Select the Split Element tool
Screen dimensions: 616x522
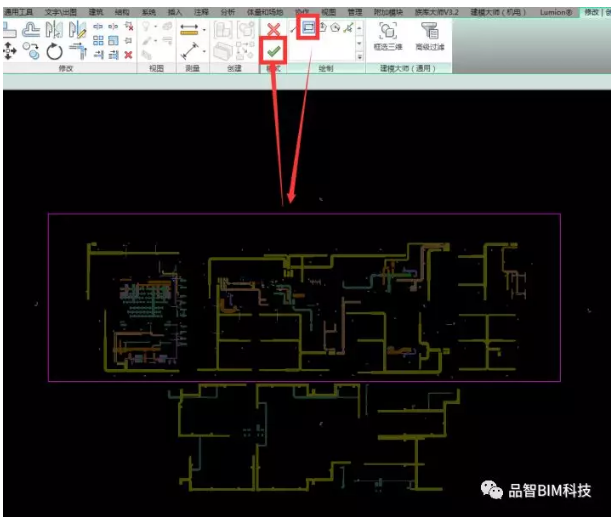click(98, 27)
